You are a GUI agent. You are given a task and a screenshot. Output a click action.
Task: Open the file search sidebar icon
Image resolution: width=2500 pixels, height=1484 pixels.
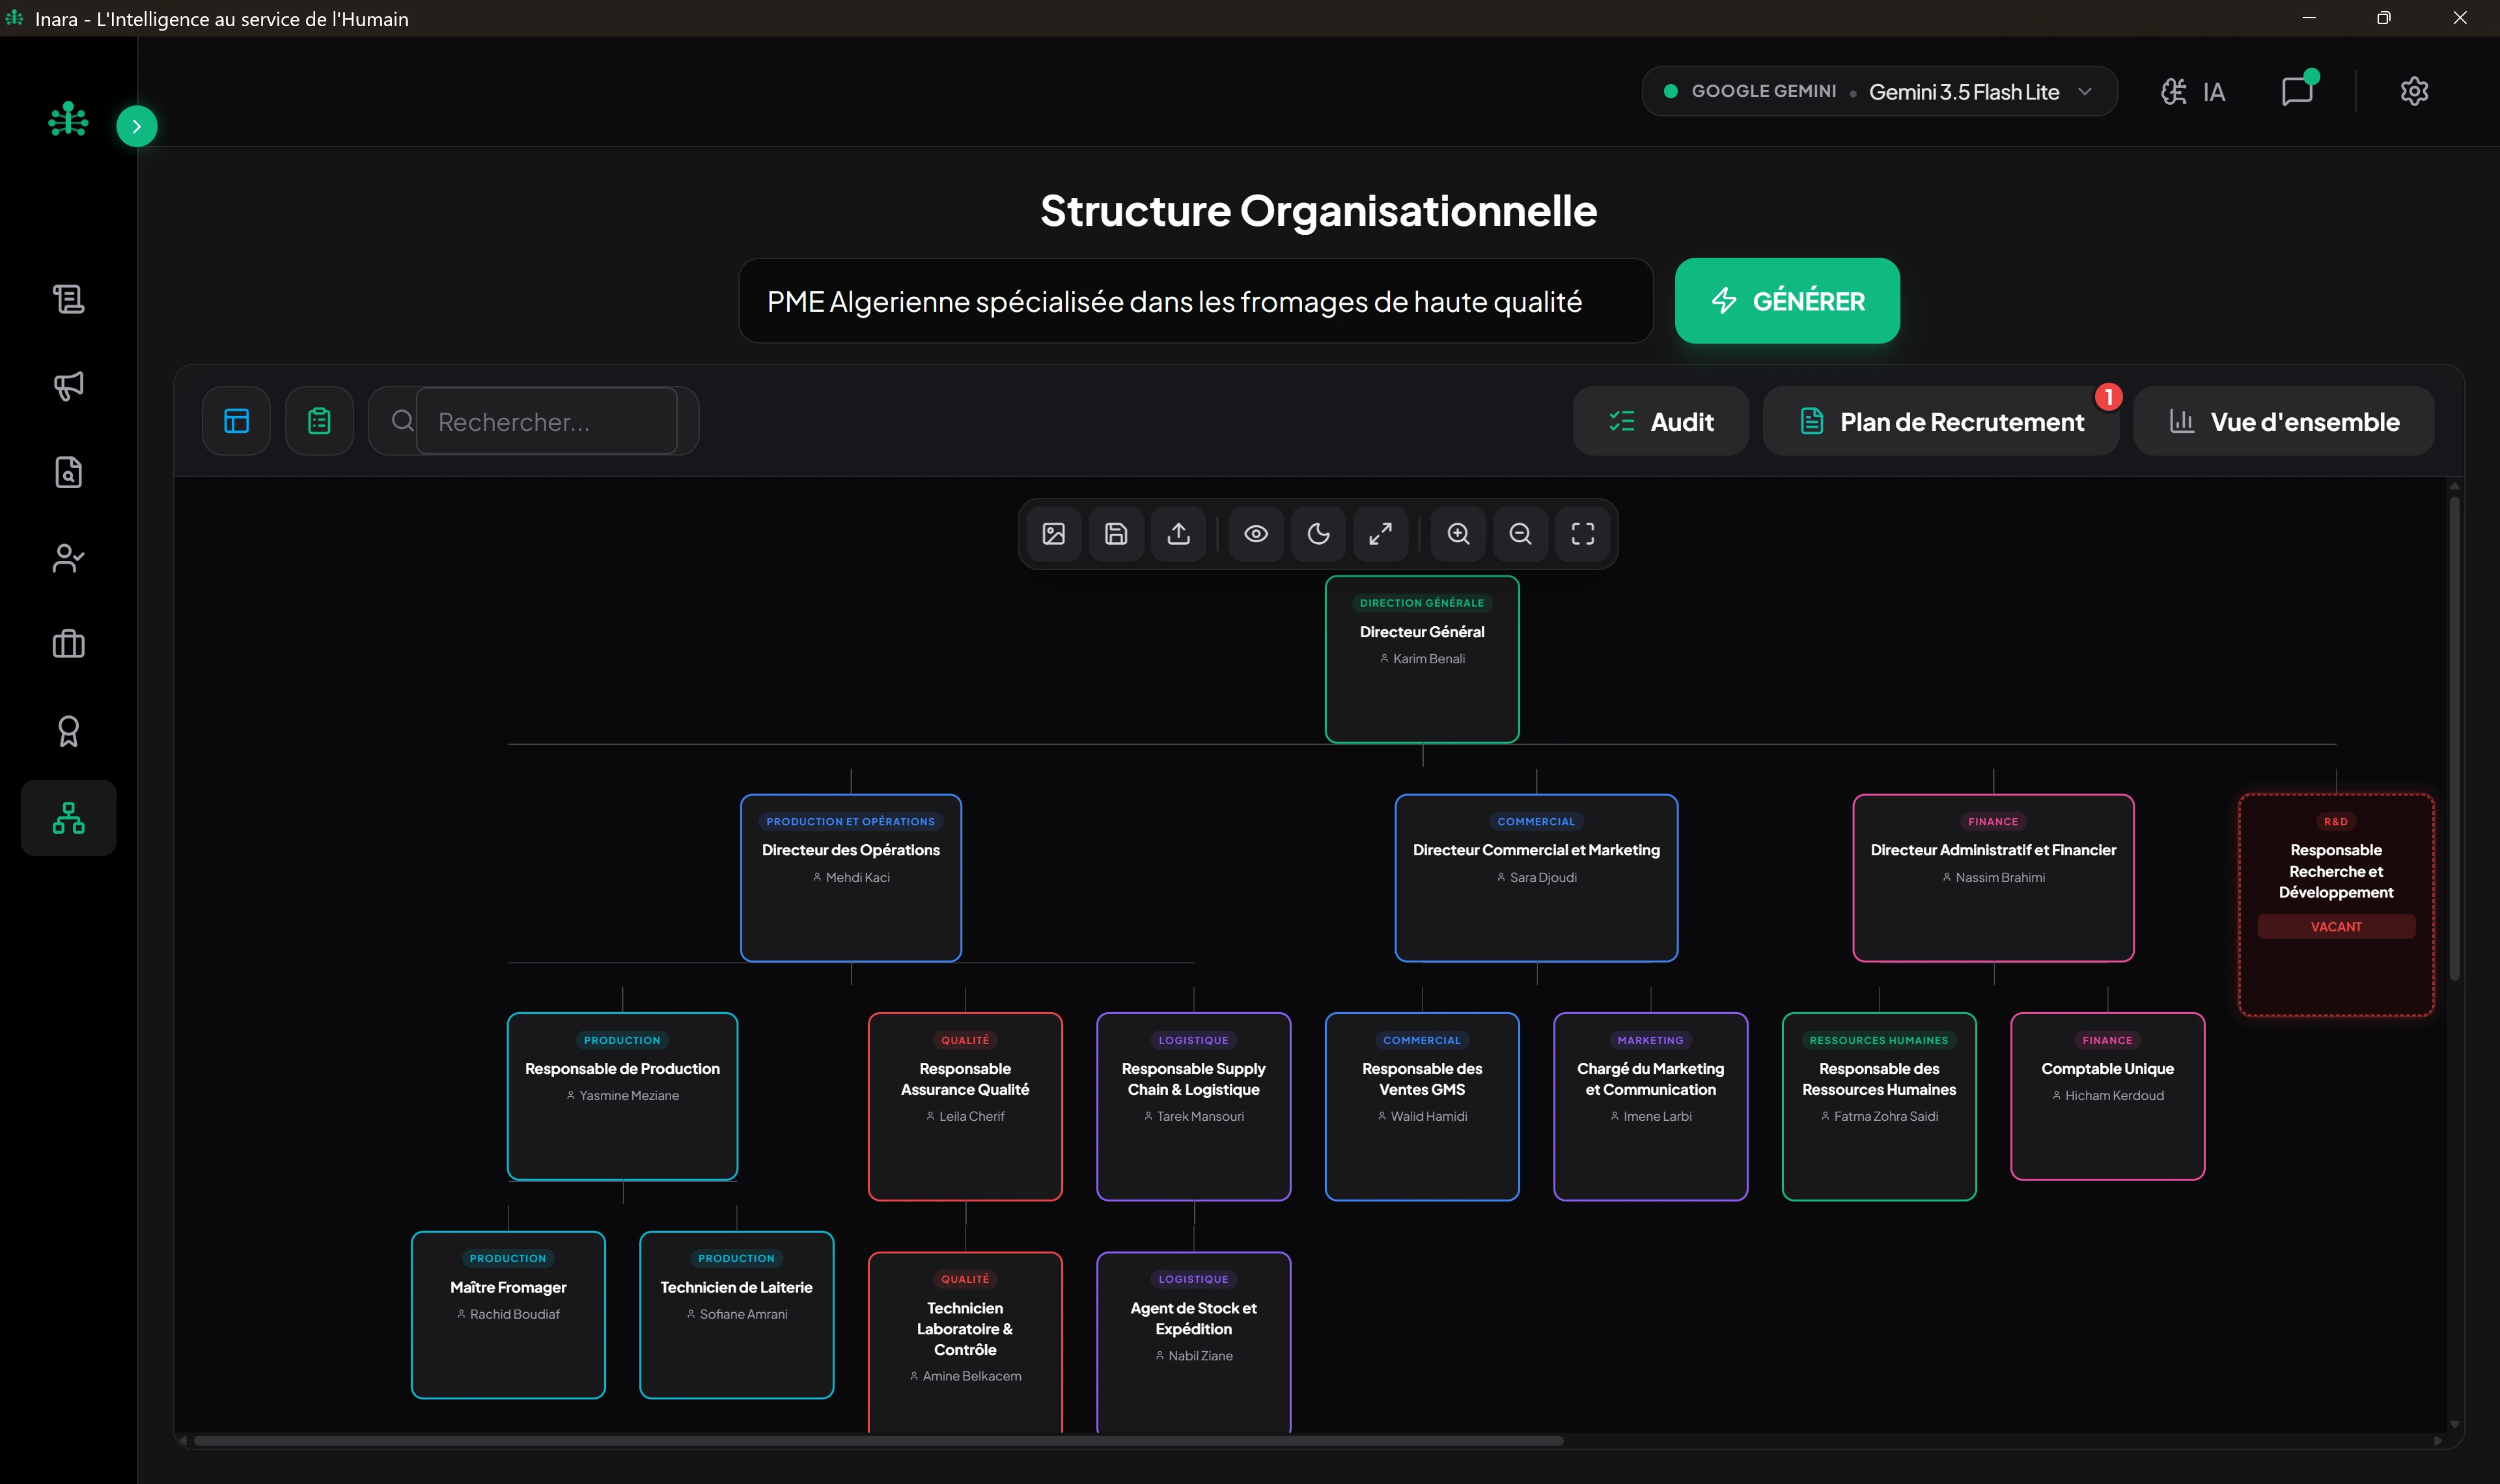68,472
